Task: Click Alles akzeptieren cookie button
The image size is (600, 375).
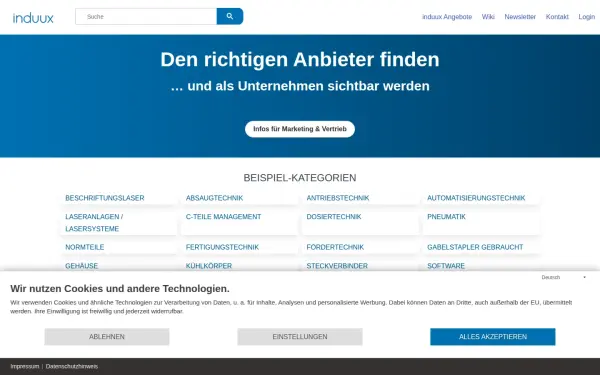Action: 493,337
